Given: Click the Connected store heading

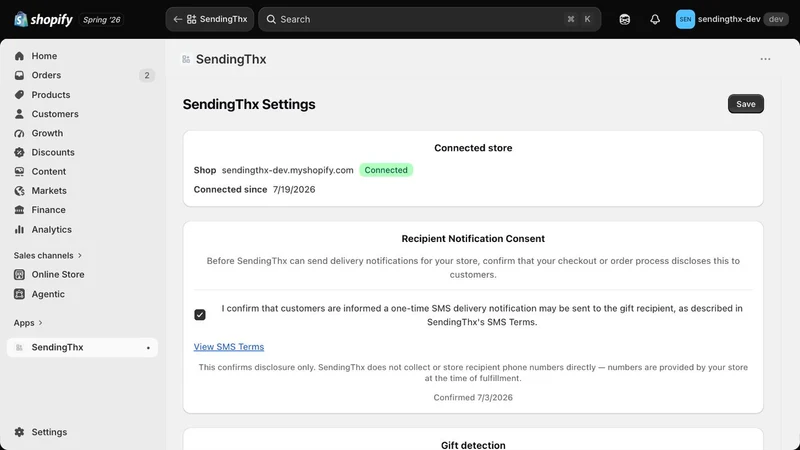Looking at the screenshot, I should coord(473,148).
